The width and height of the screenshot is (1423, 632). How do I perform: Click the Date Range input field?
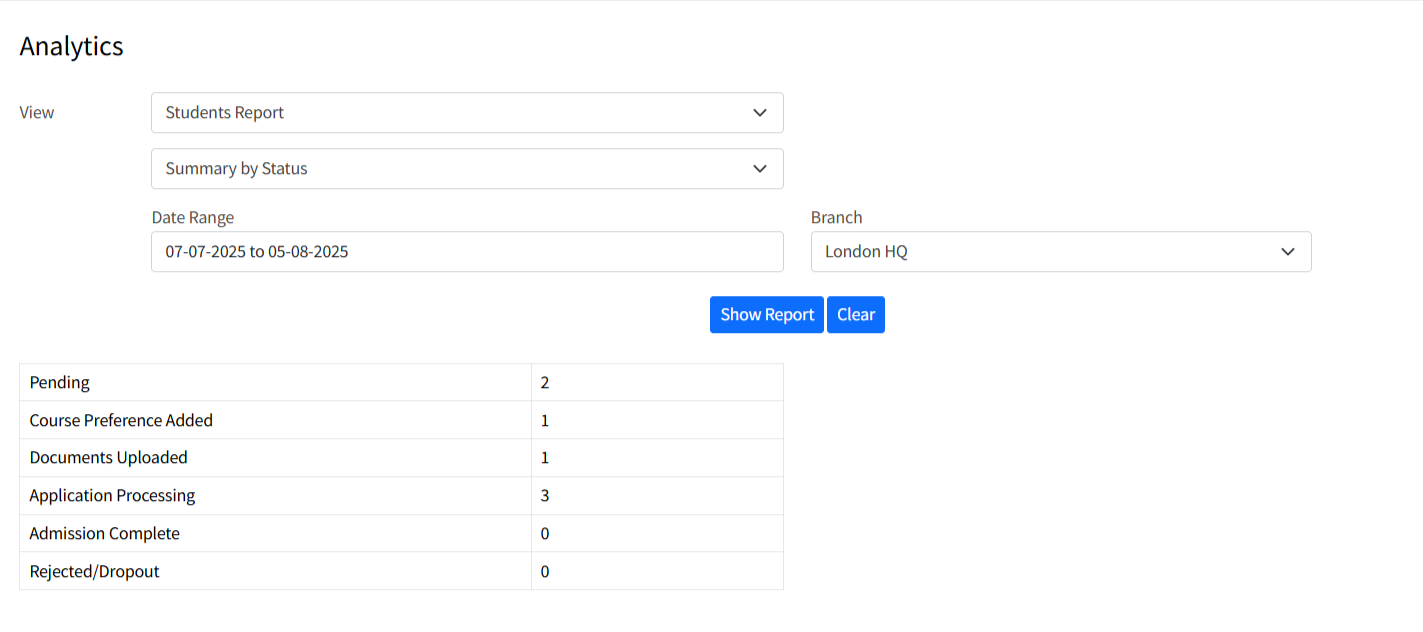coord(466,252)
